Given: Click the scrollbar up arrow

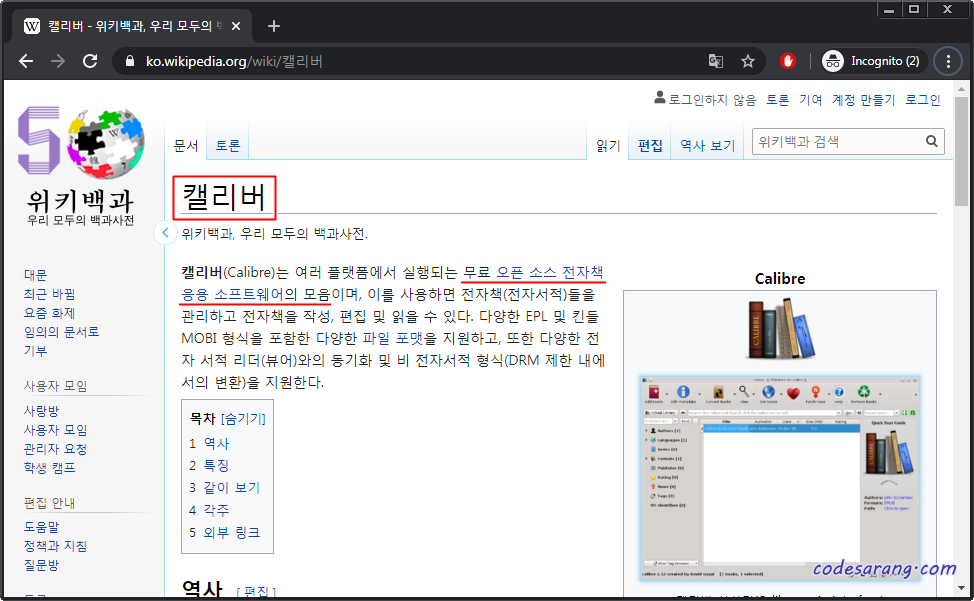Looking at the screenshot, I should tap(961, 88).
